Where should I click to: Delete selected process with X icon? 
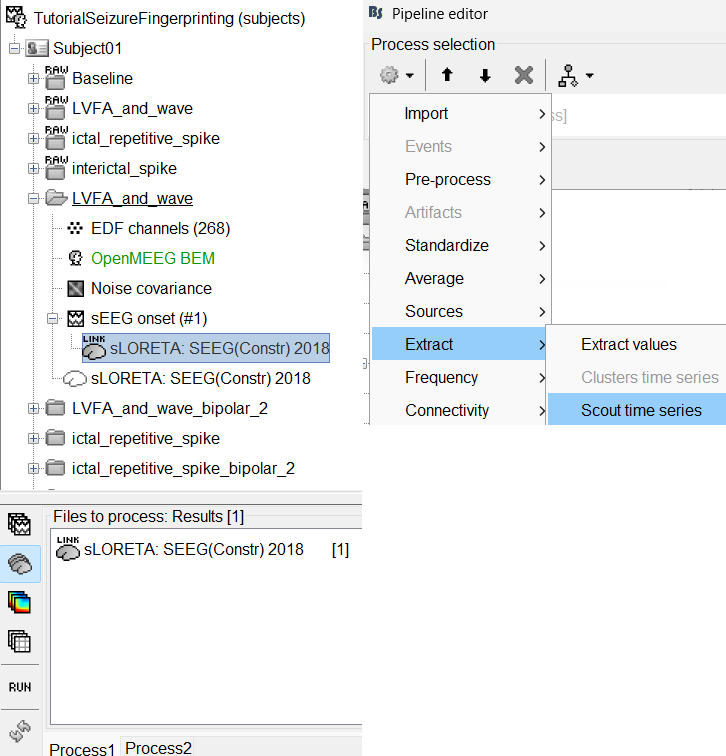[x=523, y=75]
